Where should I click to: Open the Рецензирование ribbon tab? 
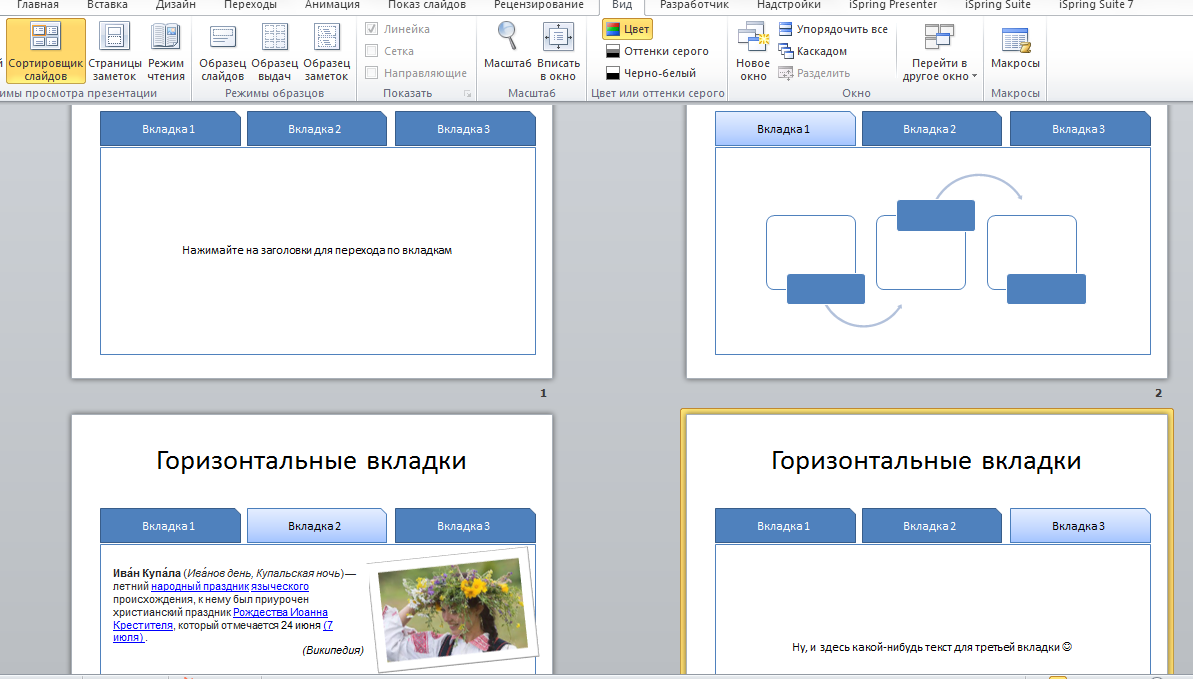[x=539, y=5]
